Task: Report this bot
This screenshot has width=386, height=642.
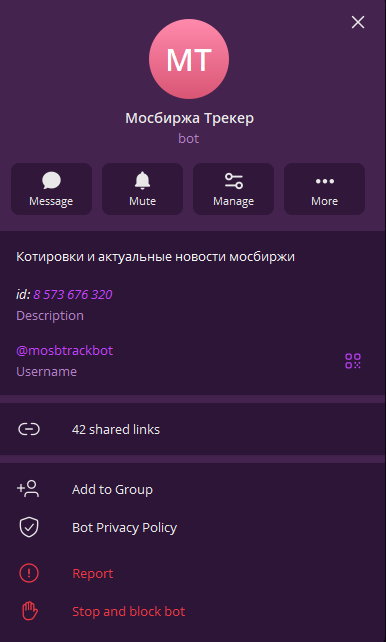Action: coord(192,574)
